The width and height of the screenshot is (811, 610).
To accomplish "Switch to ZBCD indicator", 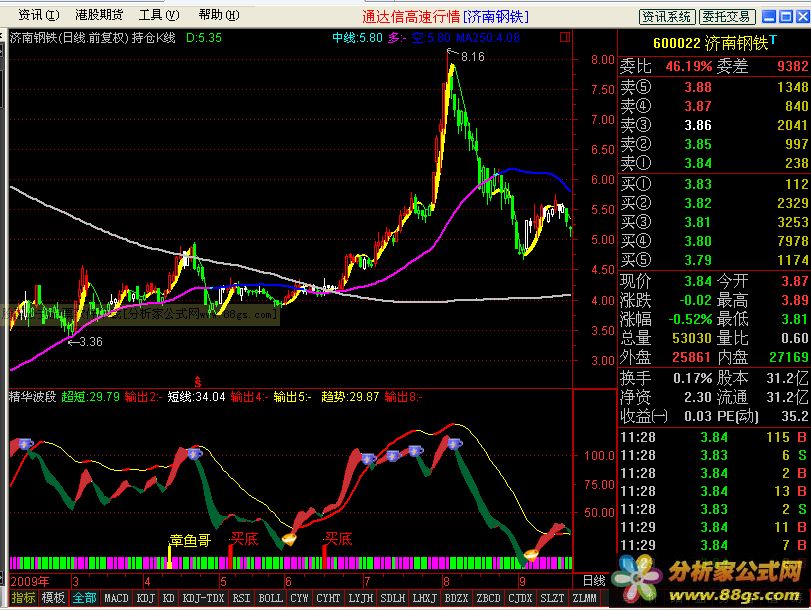I will click(x=488, y=598).
